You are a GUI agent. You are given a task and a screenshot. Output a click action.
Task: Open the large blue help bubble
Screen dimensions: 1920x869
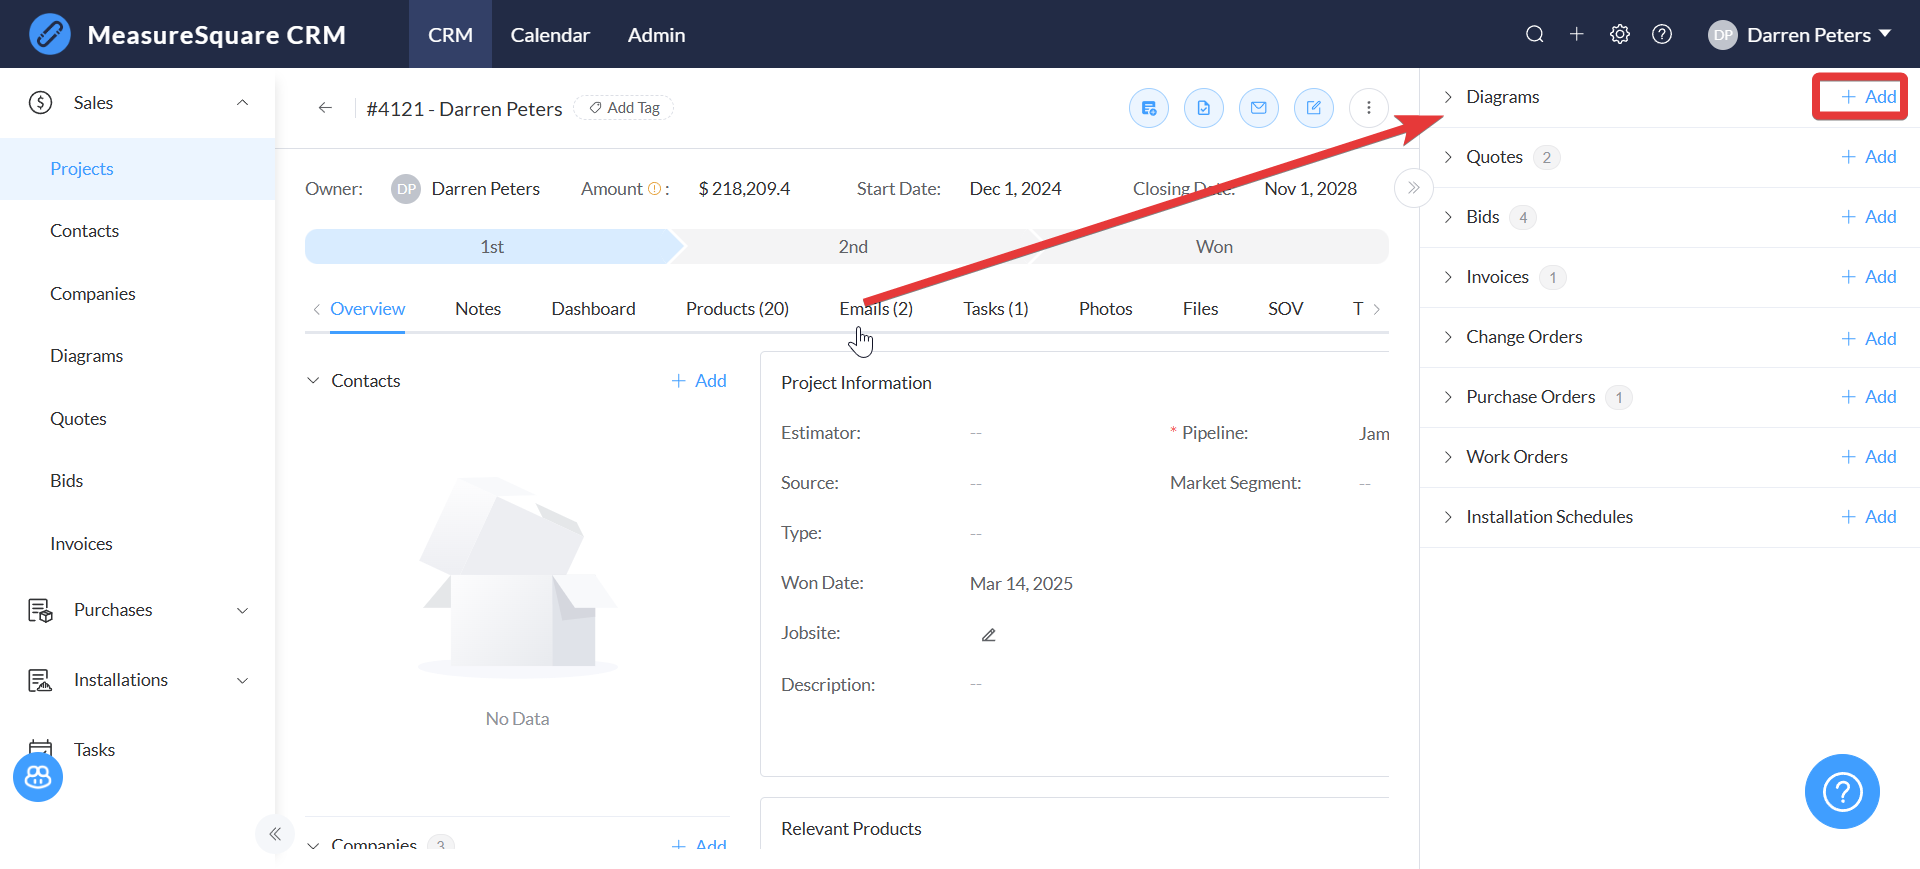pos(1842,792)
